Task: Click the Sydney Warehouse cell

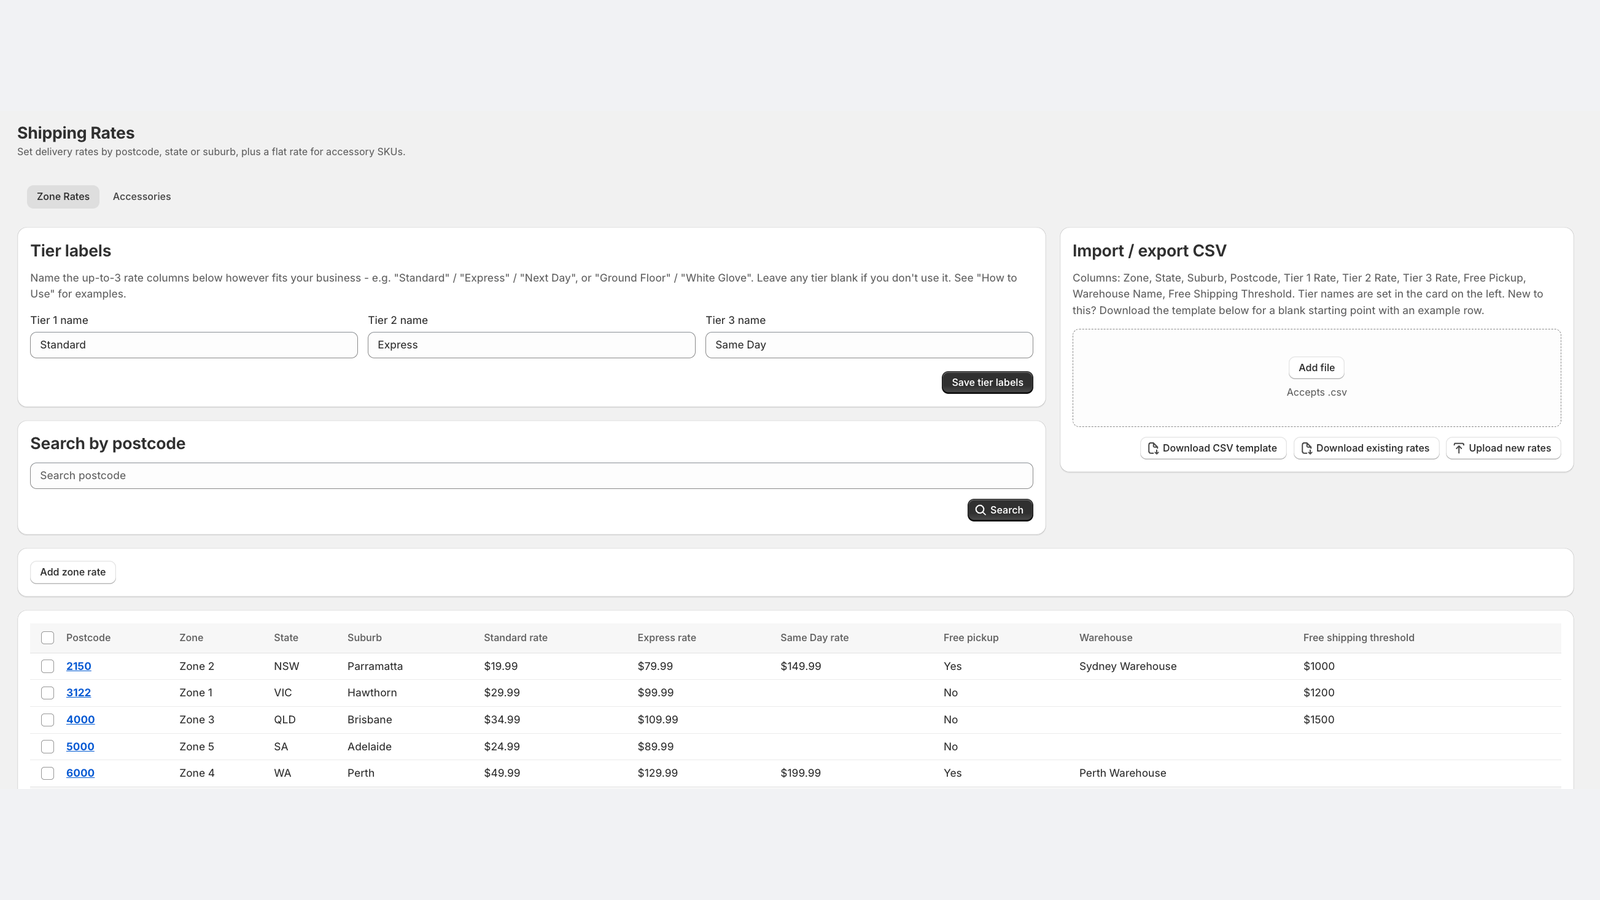Action: [1128, 666]
